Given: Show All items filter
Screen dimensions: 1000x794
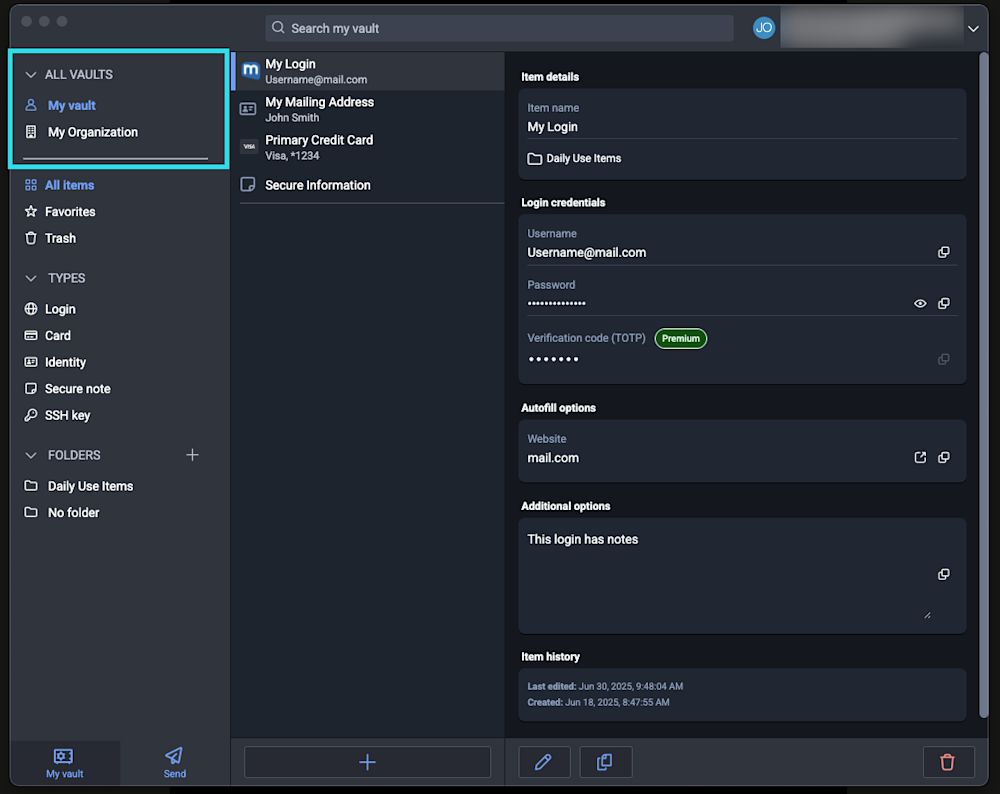Looking at the screenshot, I should 69,185.
